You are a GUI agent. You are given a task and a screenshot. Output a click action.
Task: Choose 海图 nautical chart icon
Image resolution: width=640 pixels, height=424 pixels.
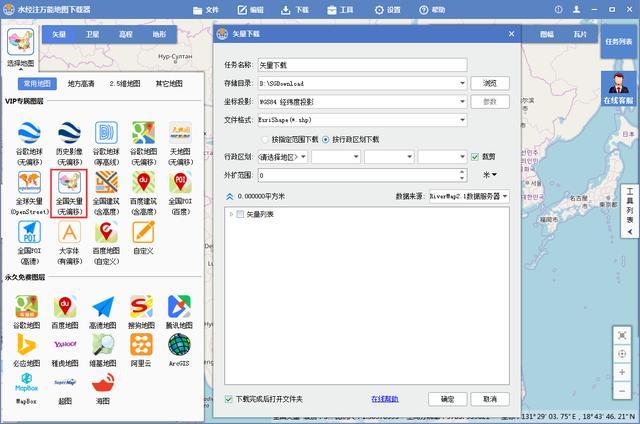pos(103,383)
